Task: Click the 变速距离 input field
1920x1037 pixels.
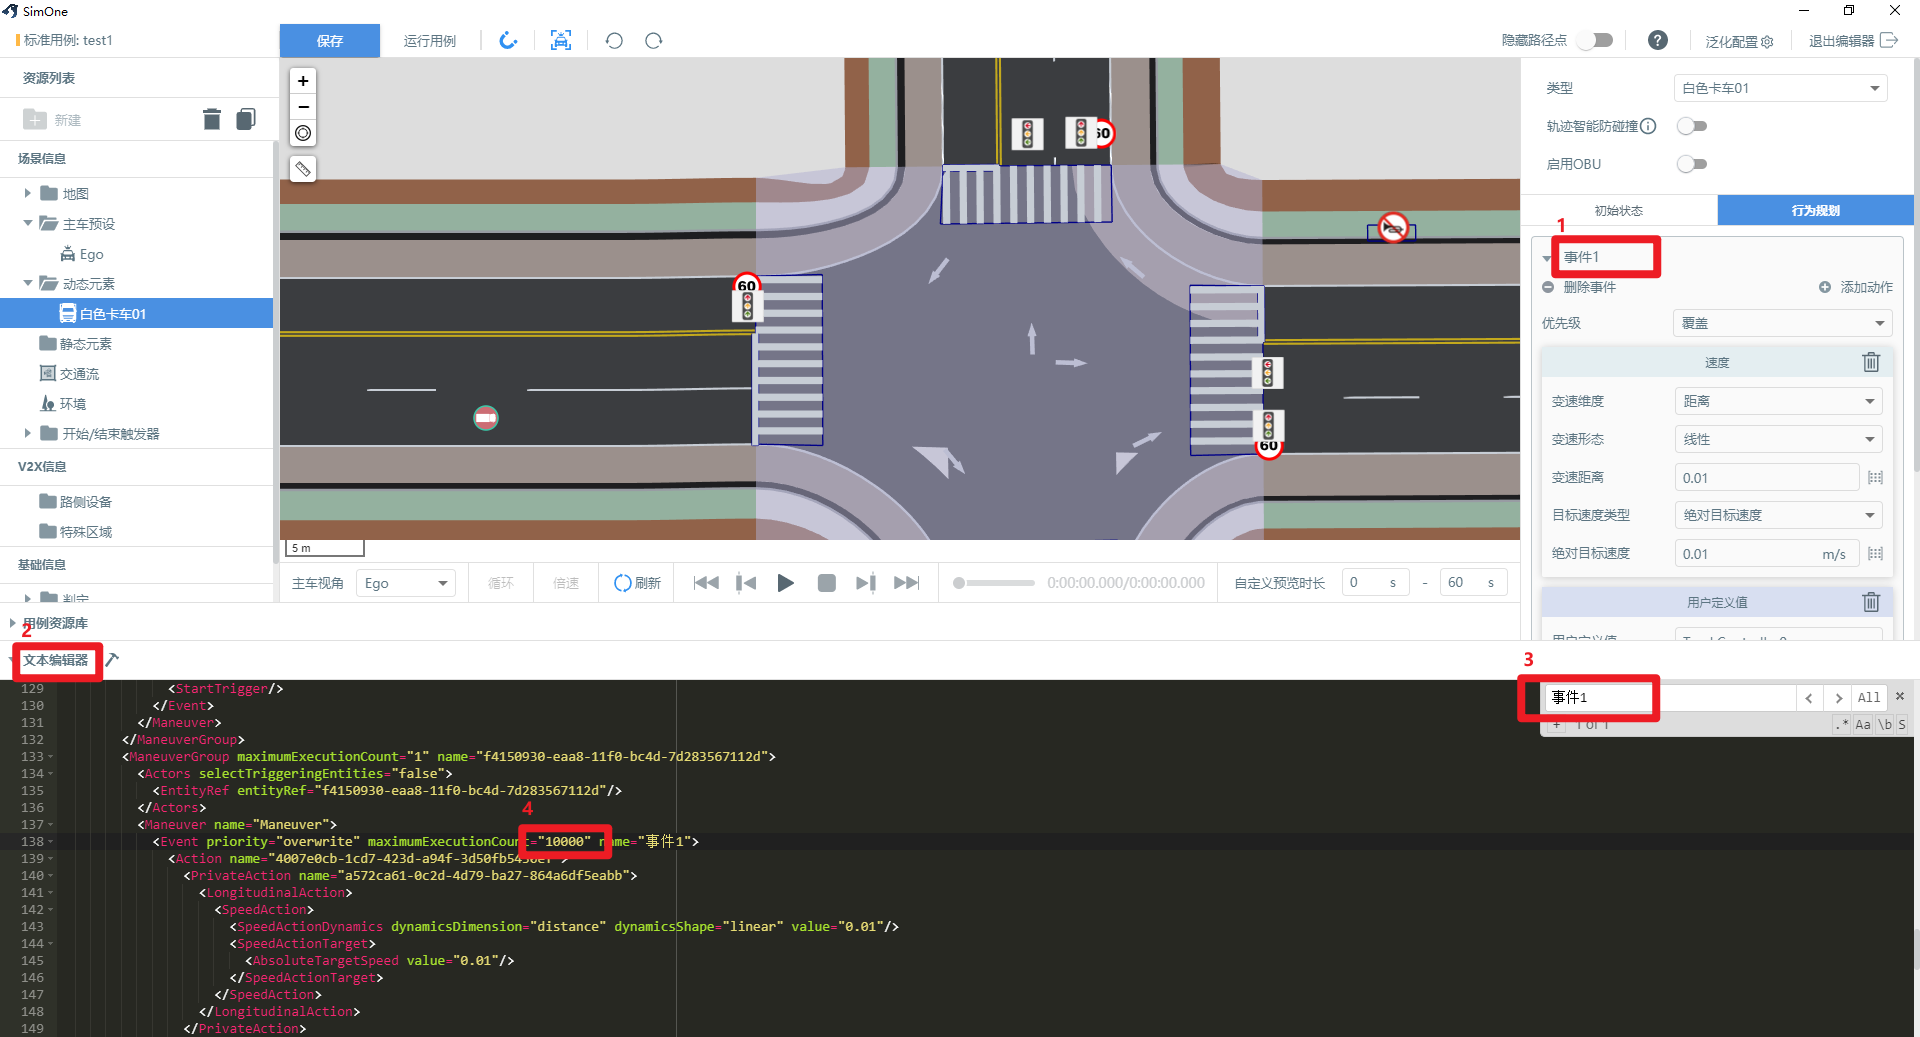Action: click(1767, 478)
